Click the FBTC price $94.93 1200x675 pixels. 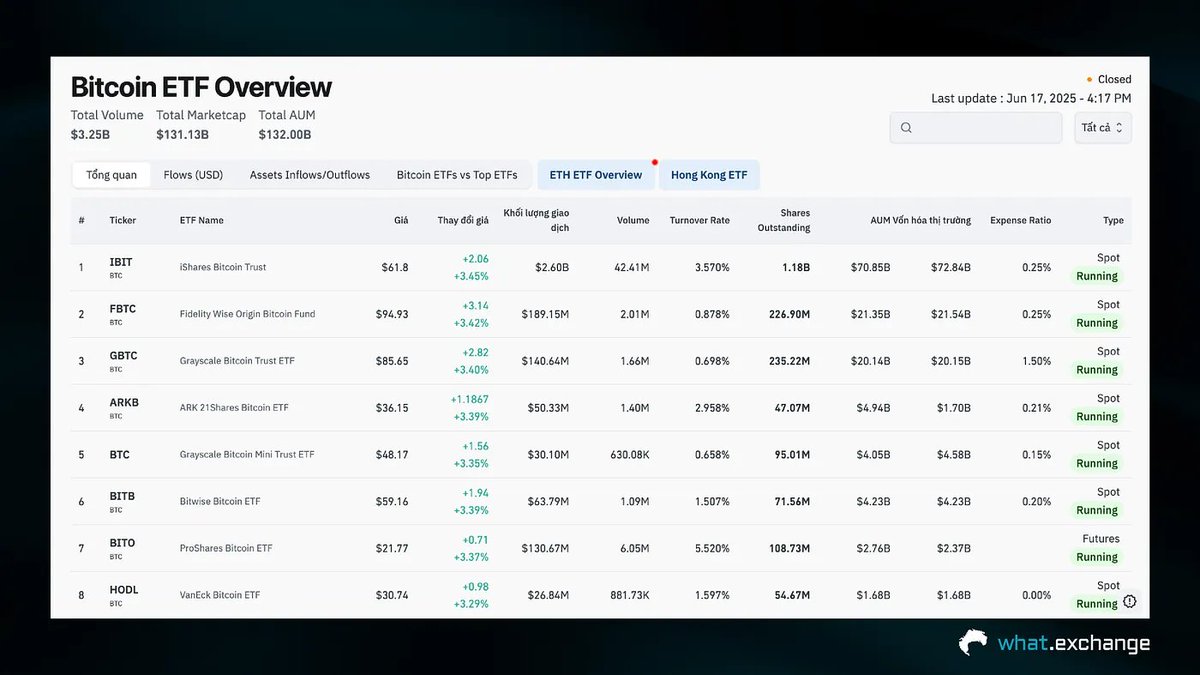392,314
